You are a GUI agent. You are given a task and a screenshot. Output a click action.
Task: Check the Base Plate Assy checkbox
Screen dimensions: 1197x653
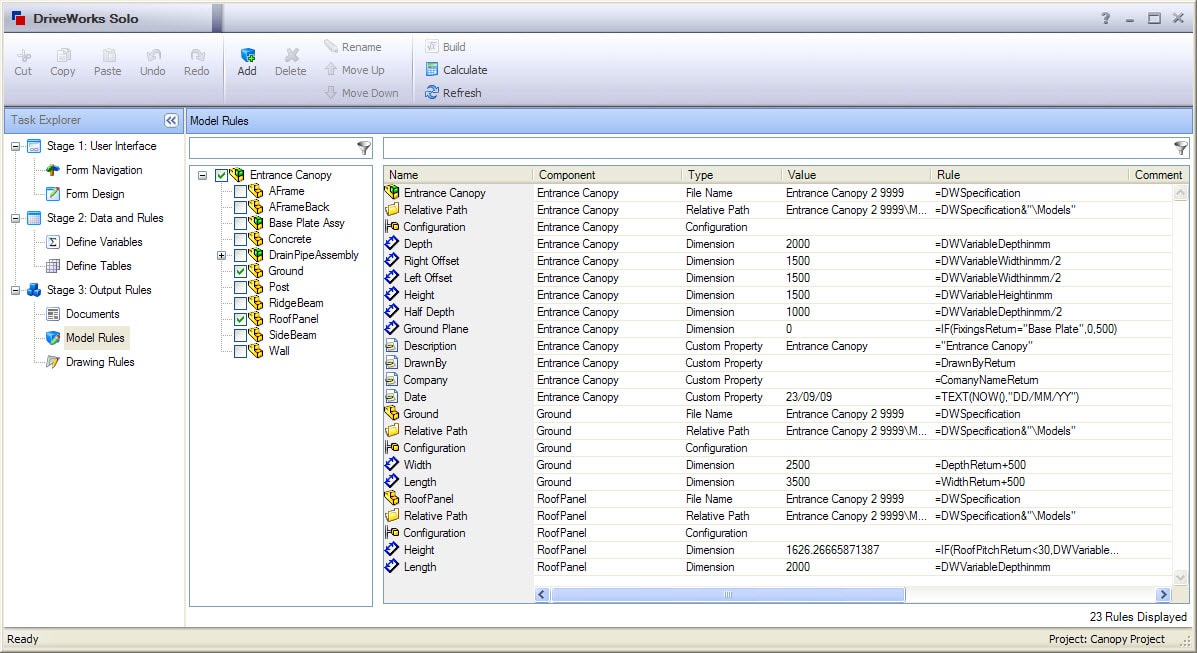tap(240, 223)
